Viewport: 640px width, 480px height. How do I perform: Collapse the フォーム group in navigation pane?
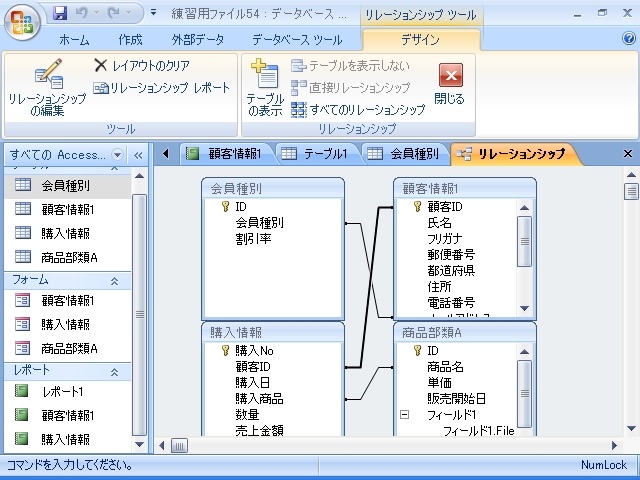click(x=114, y=281)
